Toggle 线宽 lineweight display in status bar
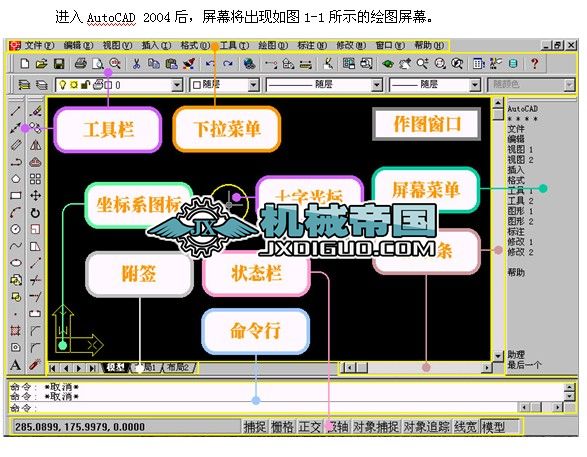 465,427
